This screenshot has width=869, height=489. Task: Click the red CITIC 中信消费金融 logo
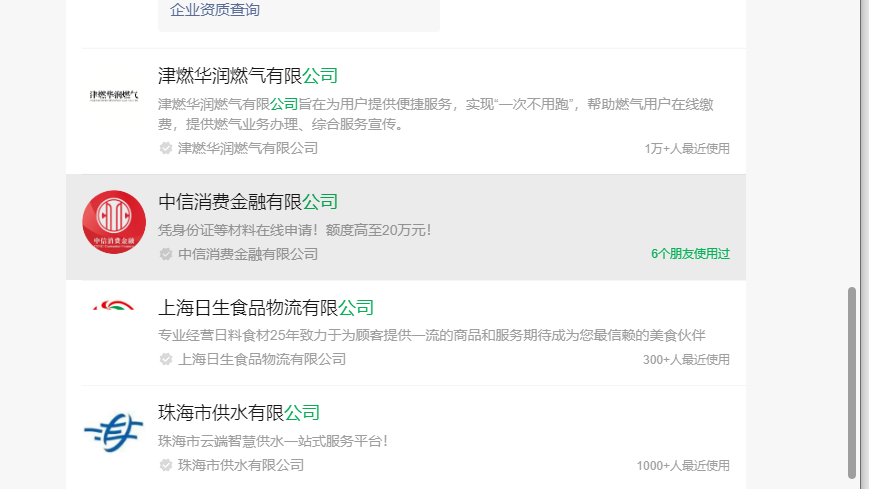[114, 222]
